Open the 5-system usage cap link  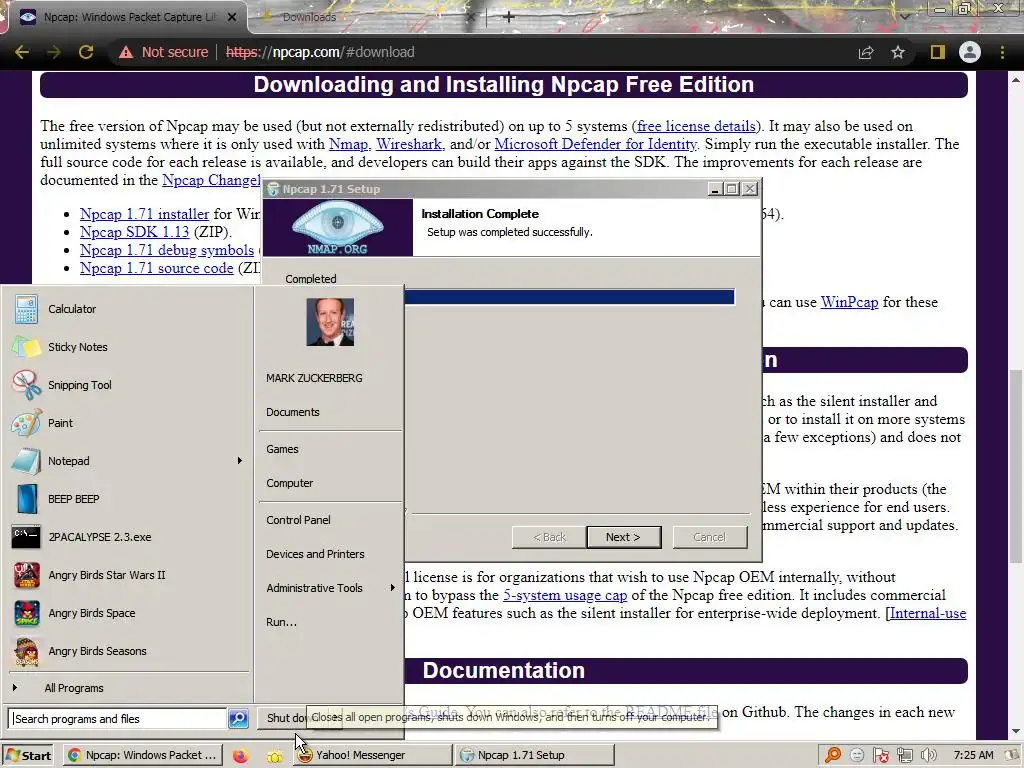[x=565, y=596]
